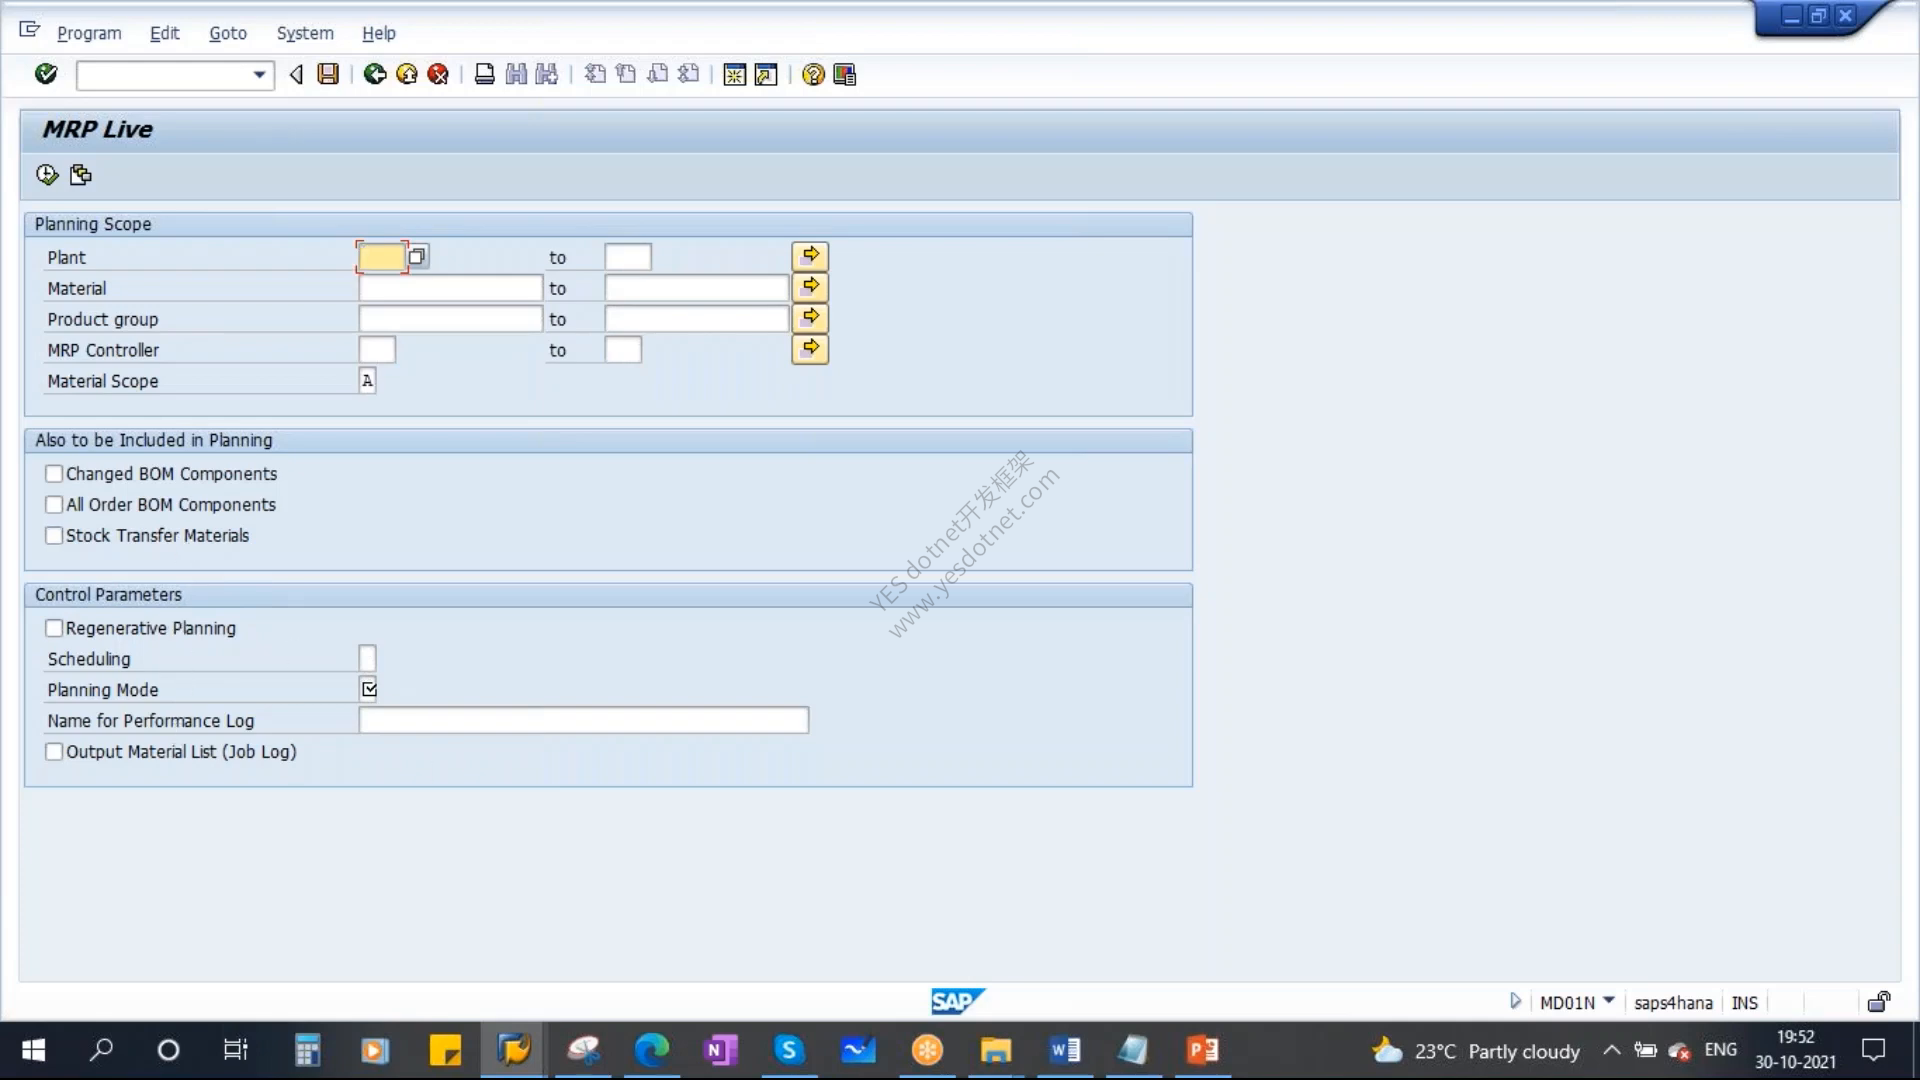Click the Plant to input field
The height and width of the screenshot is (1080, 1920).
tap(628, 257)
